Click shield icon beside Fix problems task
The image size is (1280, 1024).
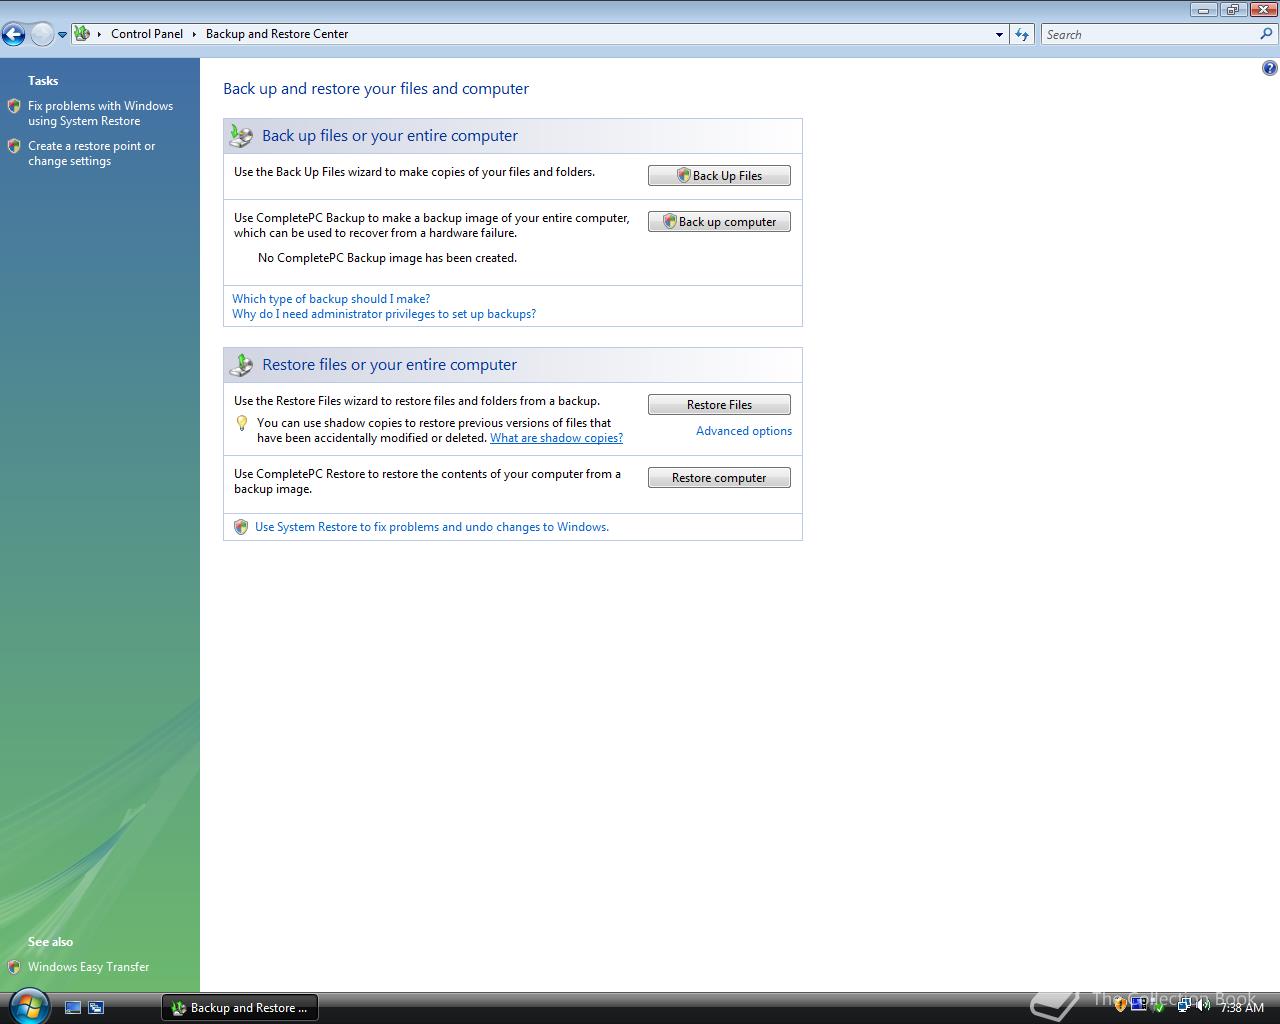[x=14, y=106]
